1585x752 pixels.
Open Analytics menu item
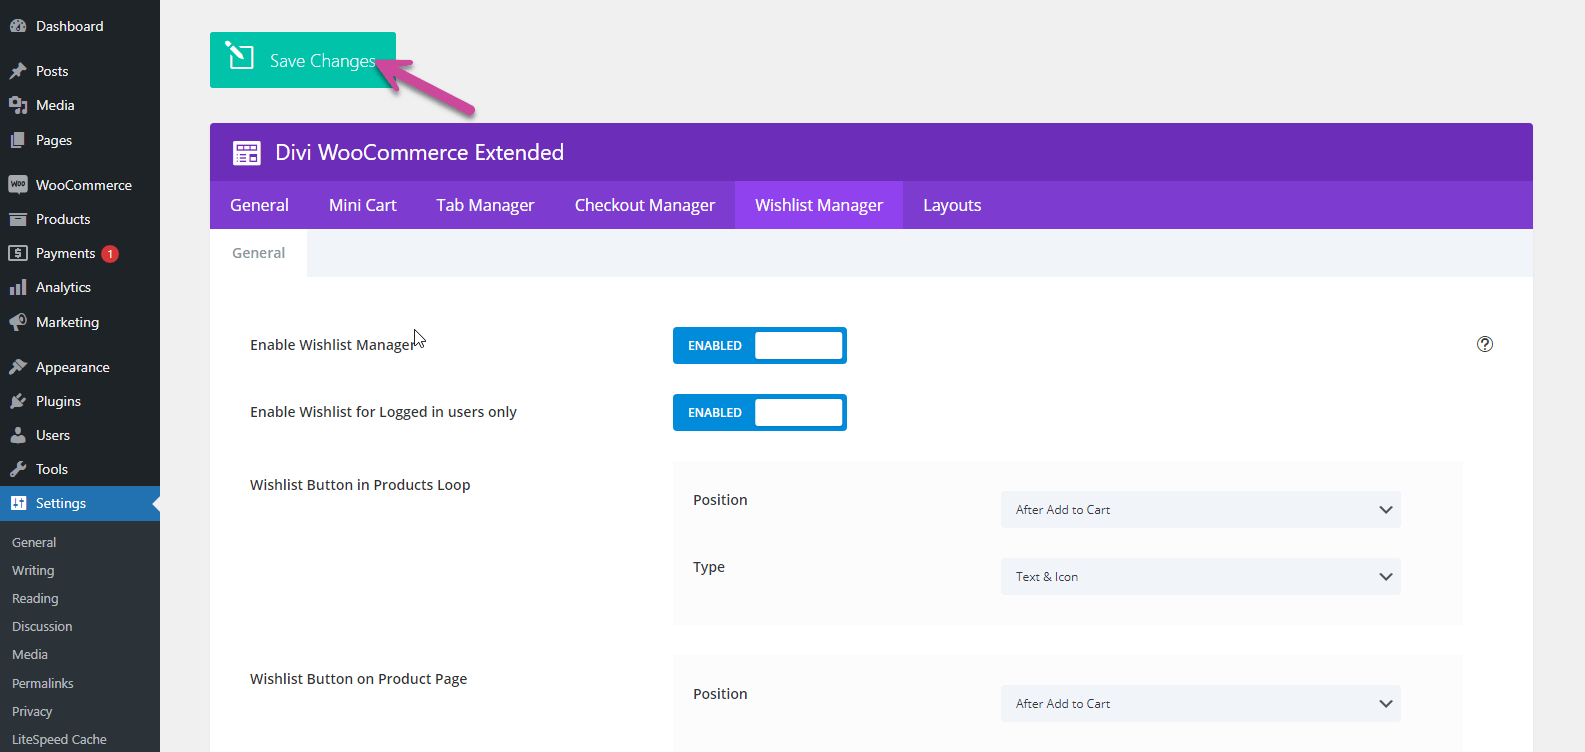pyautogui.click(x=80, y=287)
